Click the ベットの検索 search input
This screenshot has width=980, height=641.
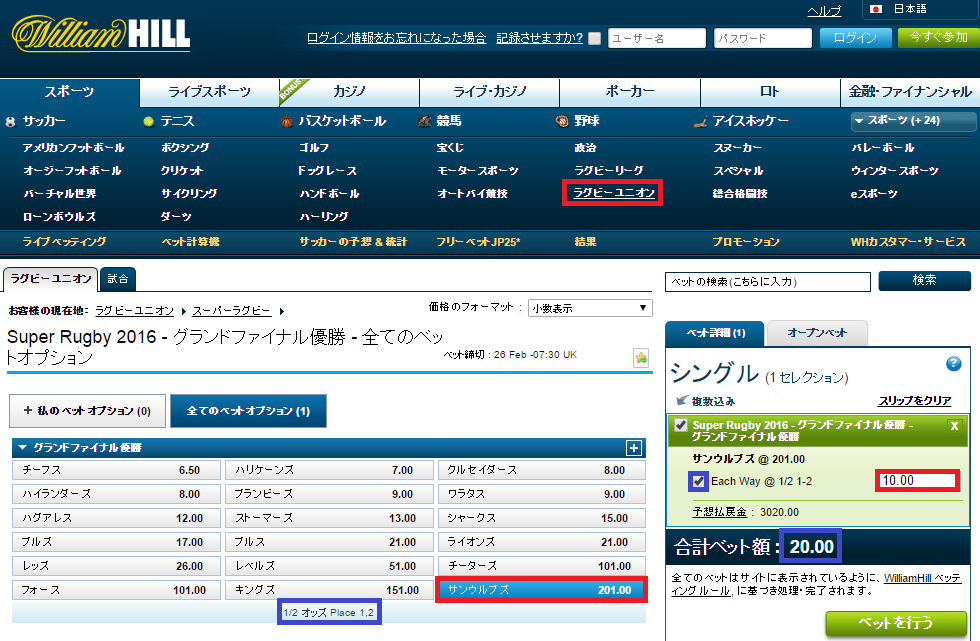point(768,282)
